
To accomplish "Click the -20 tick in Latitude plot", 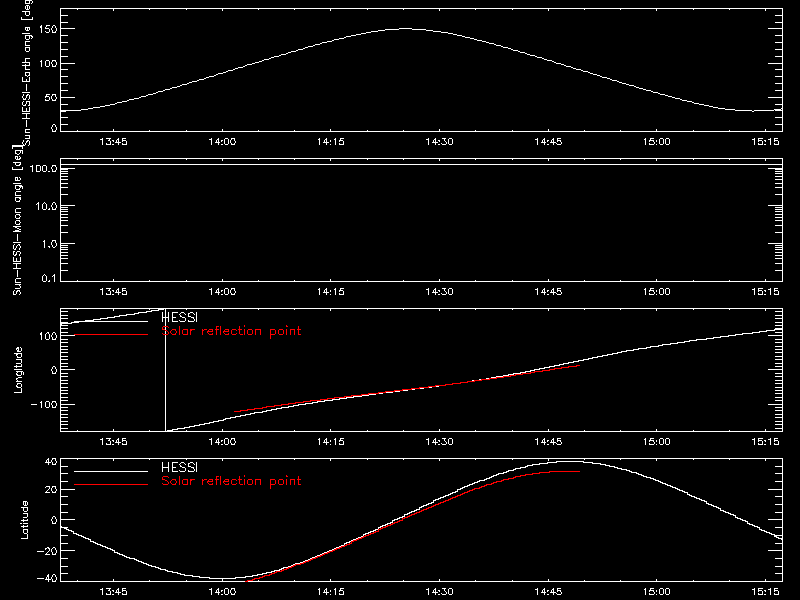I will click(47, 551).
